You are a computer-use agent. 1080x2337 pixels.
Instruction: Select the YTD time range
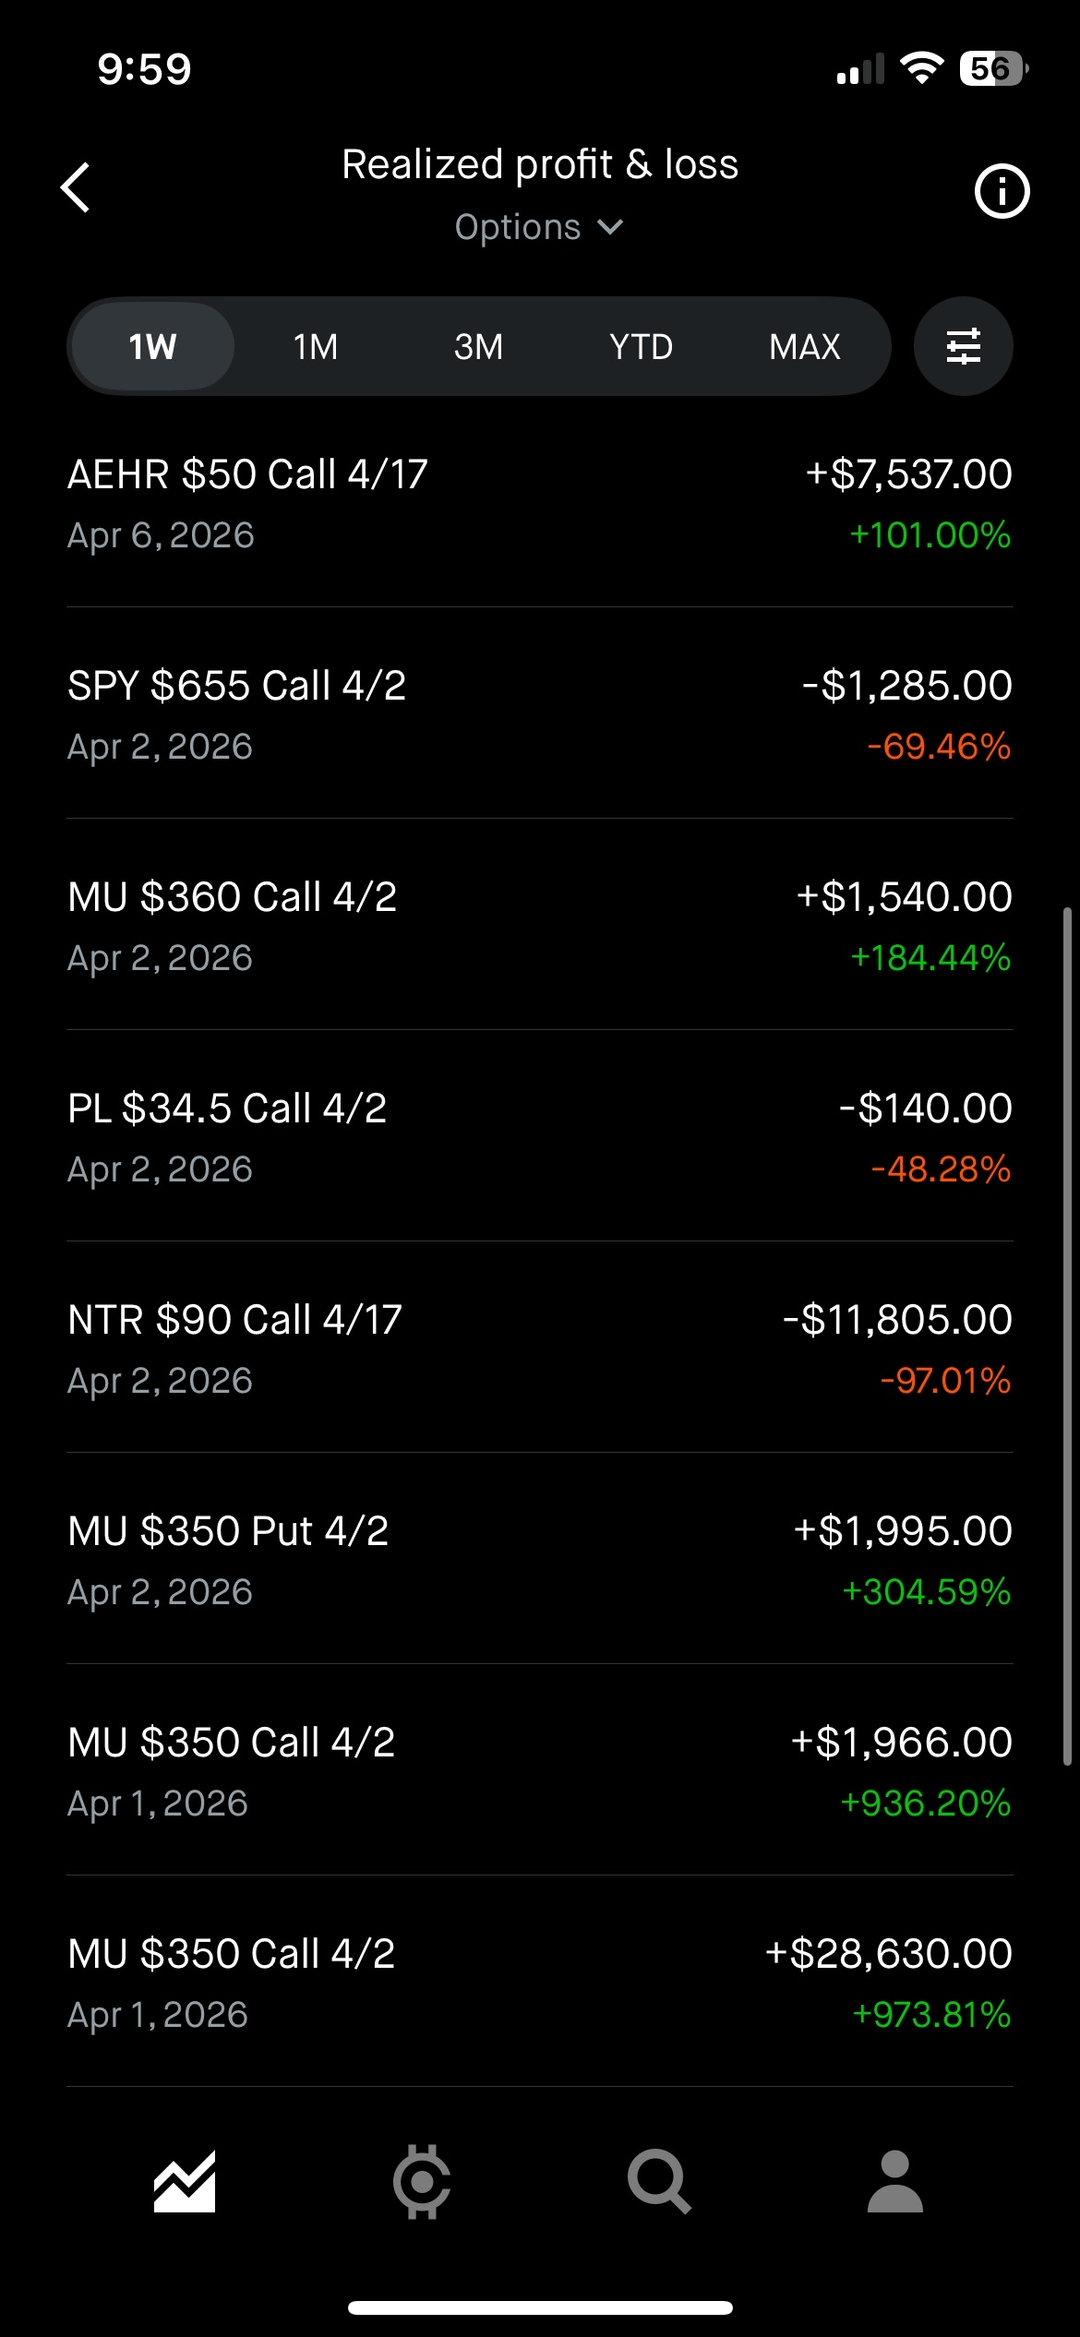pos(641,346)
